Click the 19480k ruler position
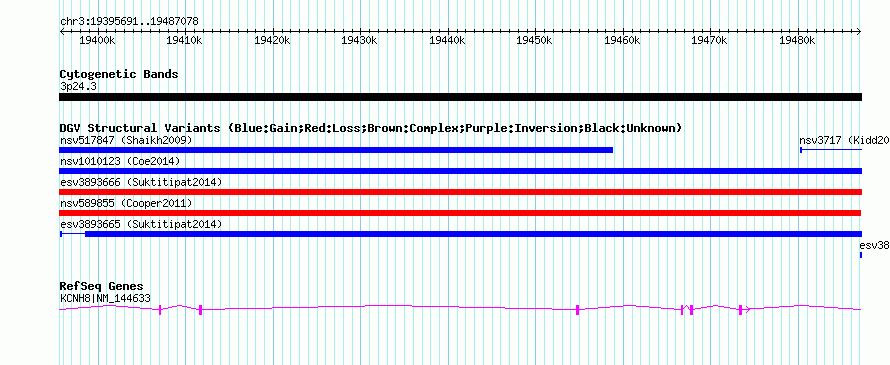Viewport: 890px width, 365px height. tap(798, 41)
